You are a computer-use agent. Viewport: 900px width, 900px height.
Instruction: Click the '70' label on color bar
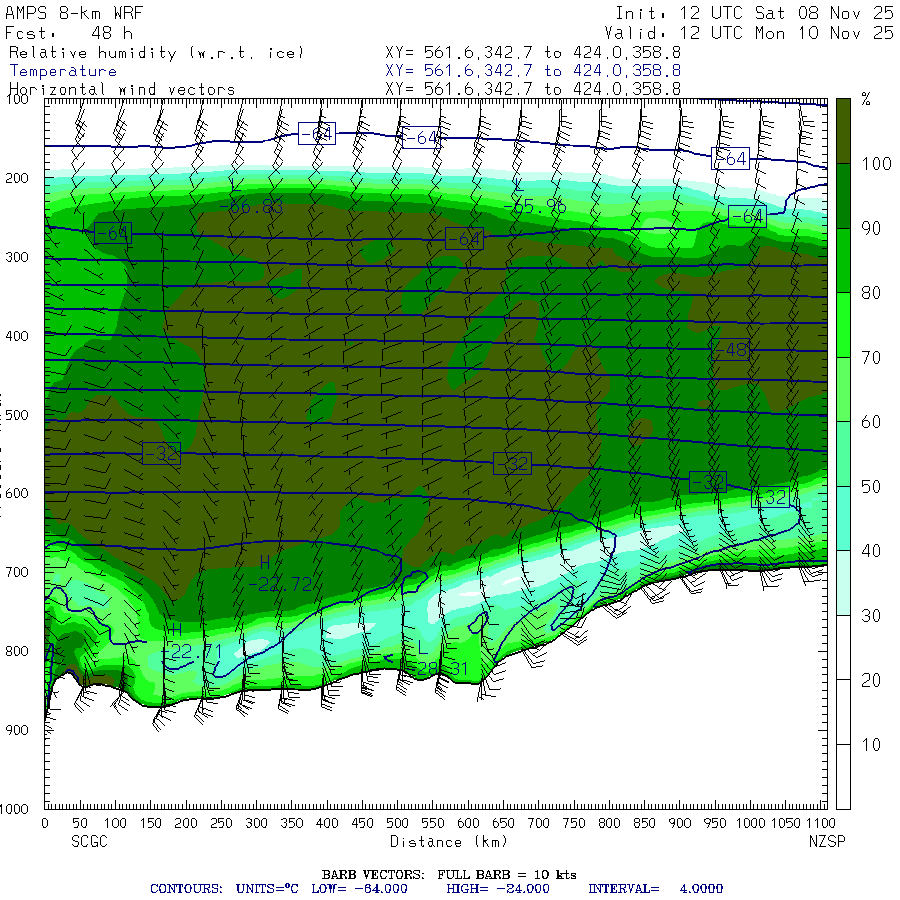click(x=871, y=358)
